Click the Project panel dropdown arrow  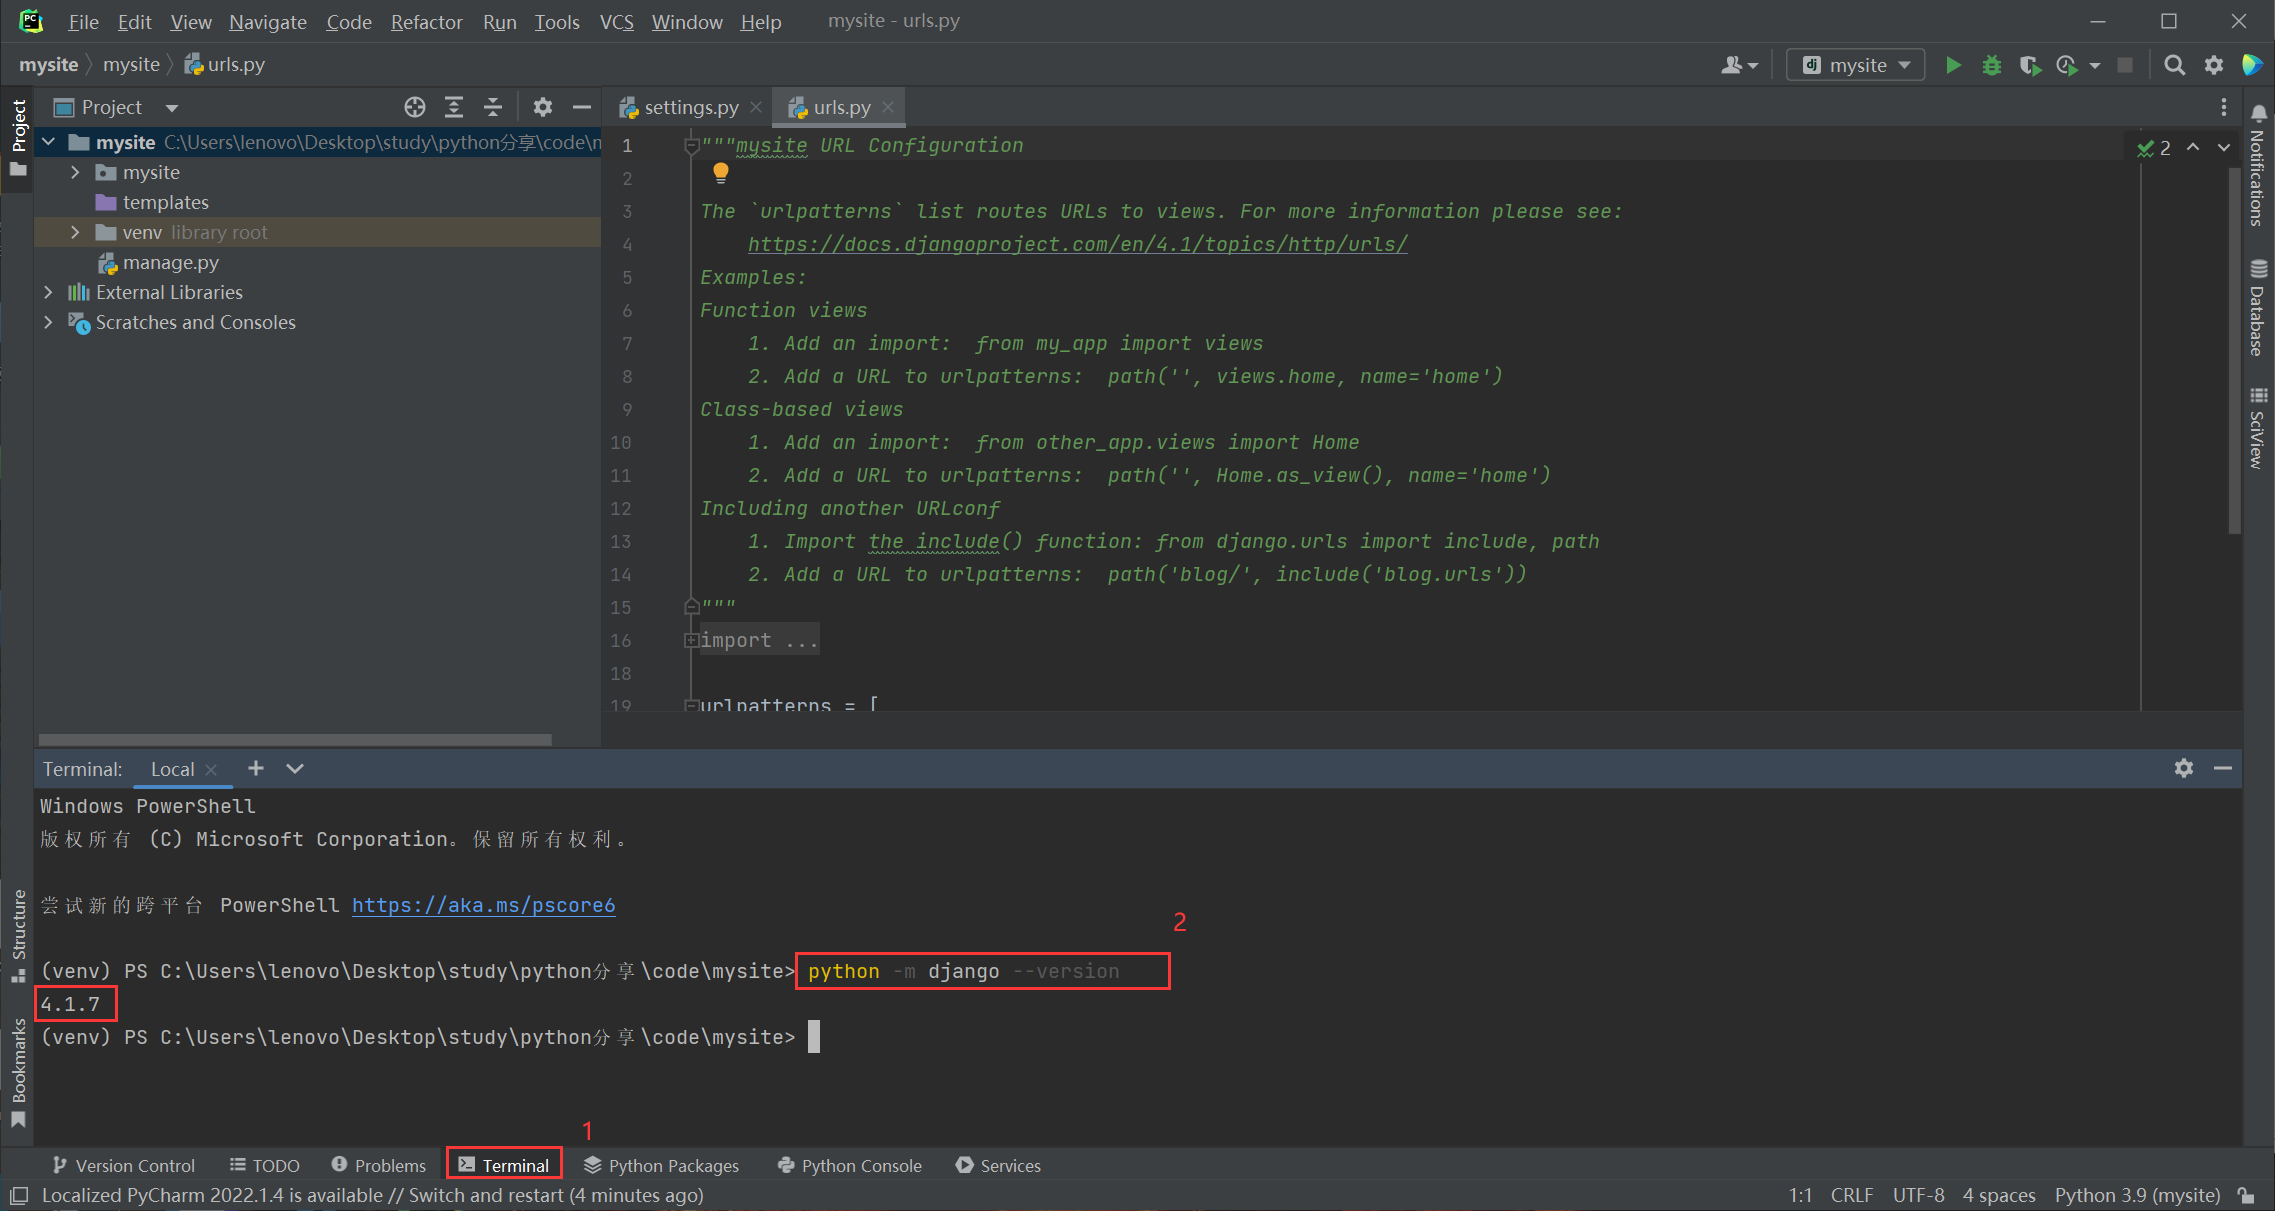170,108
